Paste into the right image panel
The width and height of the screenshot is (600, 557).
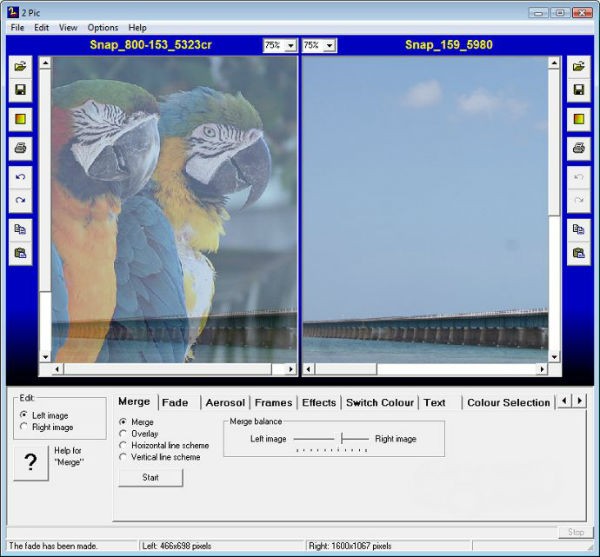(x=578, y=253)
